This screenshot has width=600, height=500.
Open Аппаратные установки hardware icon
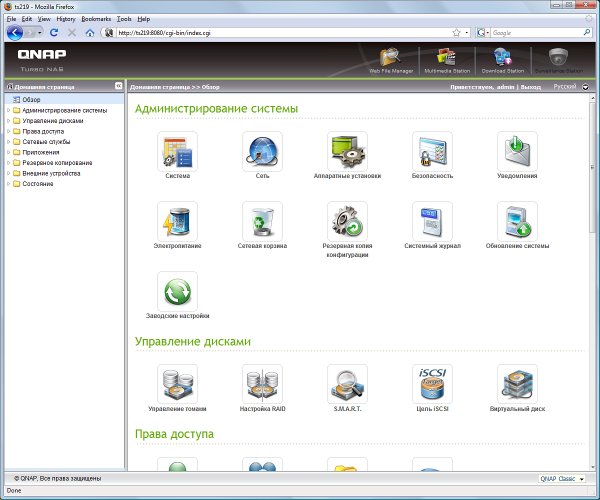click(347, 151)
